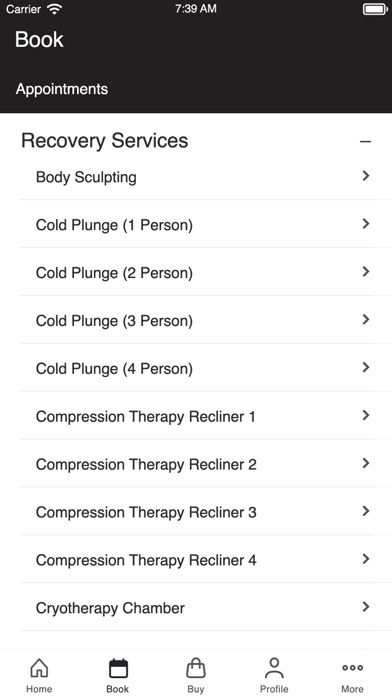Choose Cold Plunge (4 Person)
392x696 pixels.
206,368
